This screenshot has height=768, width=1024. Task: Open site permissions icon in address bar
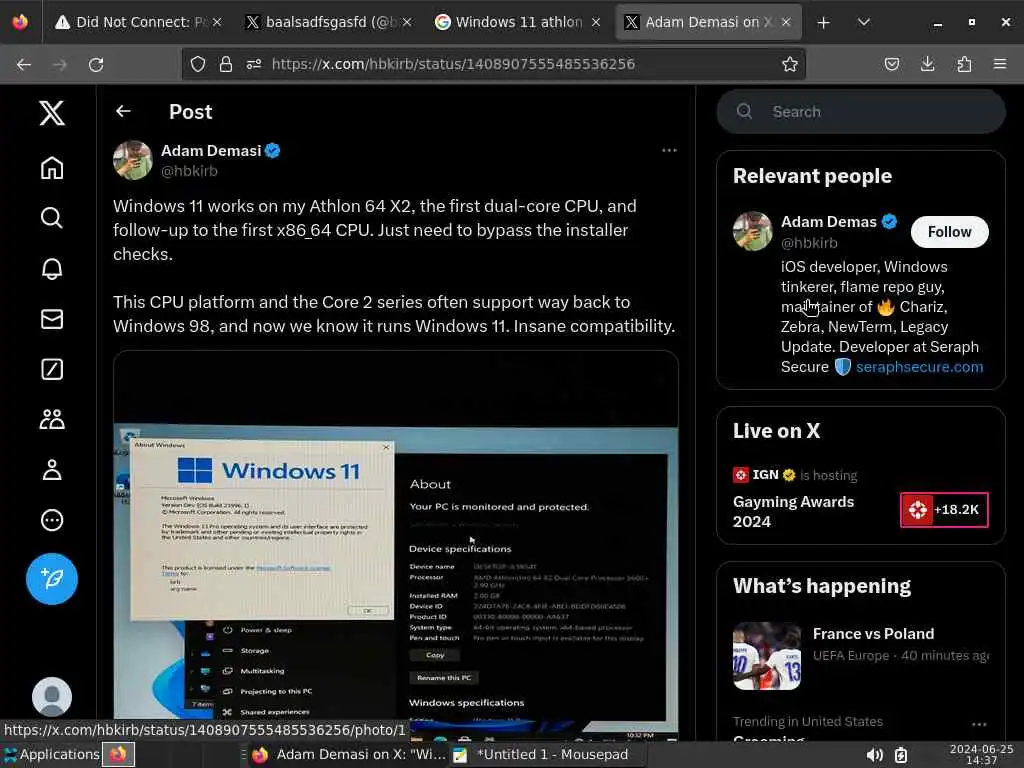point(254,64)
